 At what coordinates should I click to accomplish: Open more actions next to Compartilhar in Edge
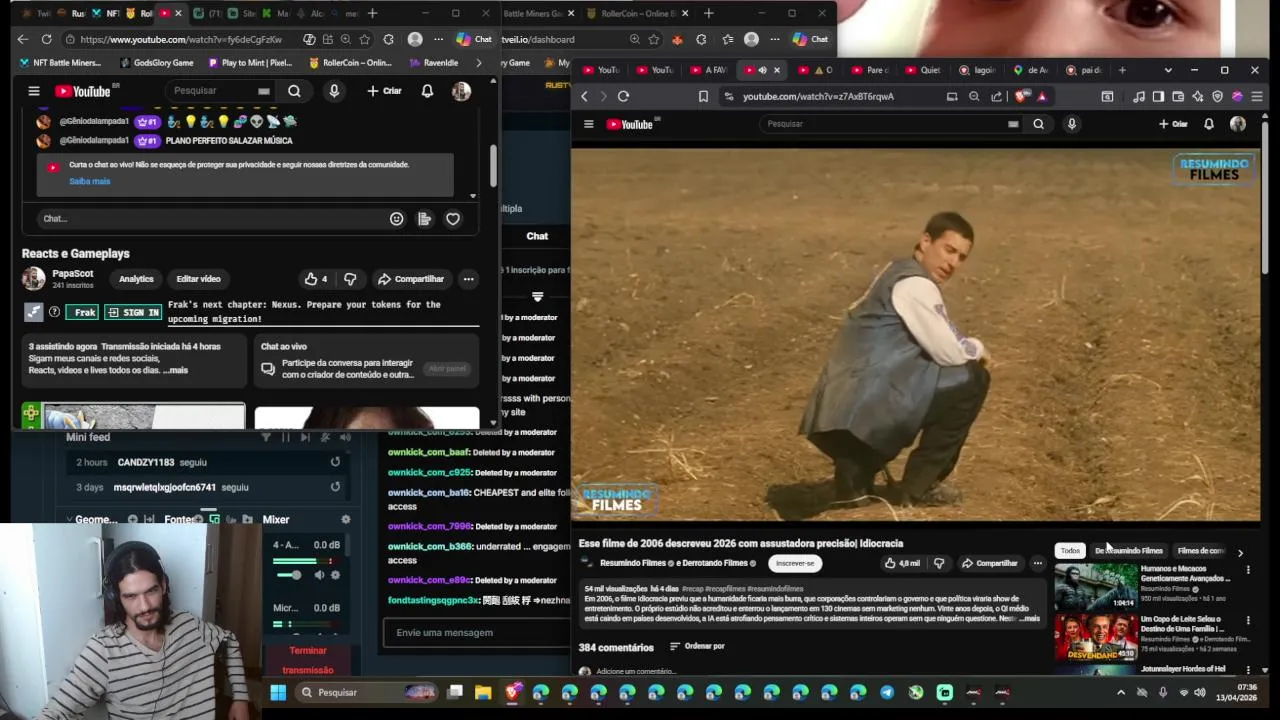468,279
